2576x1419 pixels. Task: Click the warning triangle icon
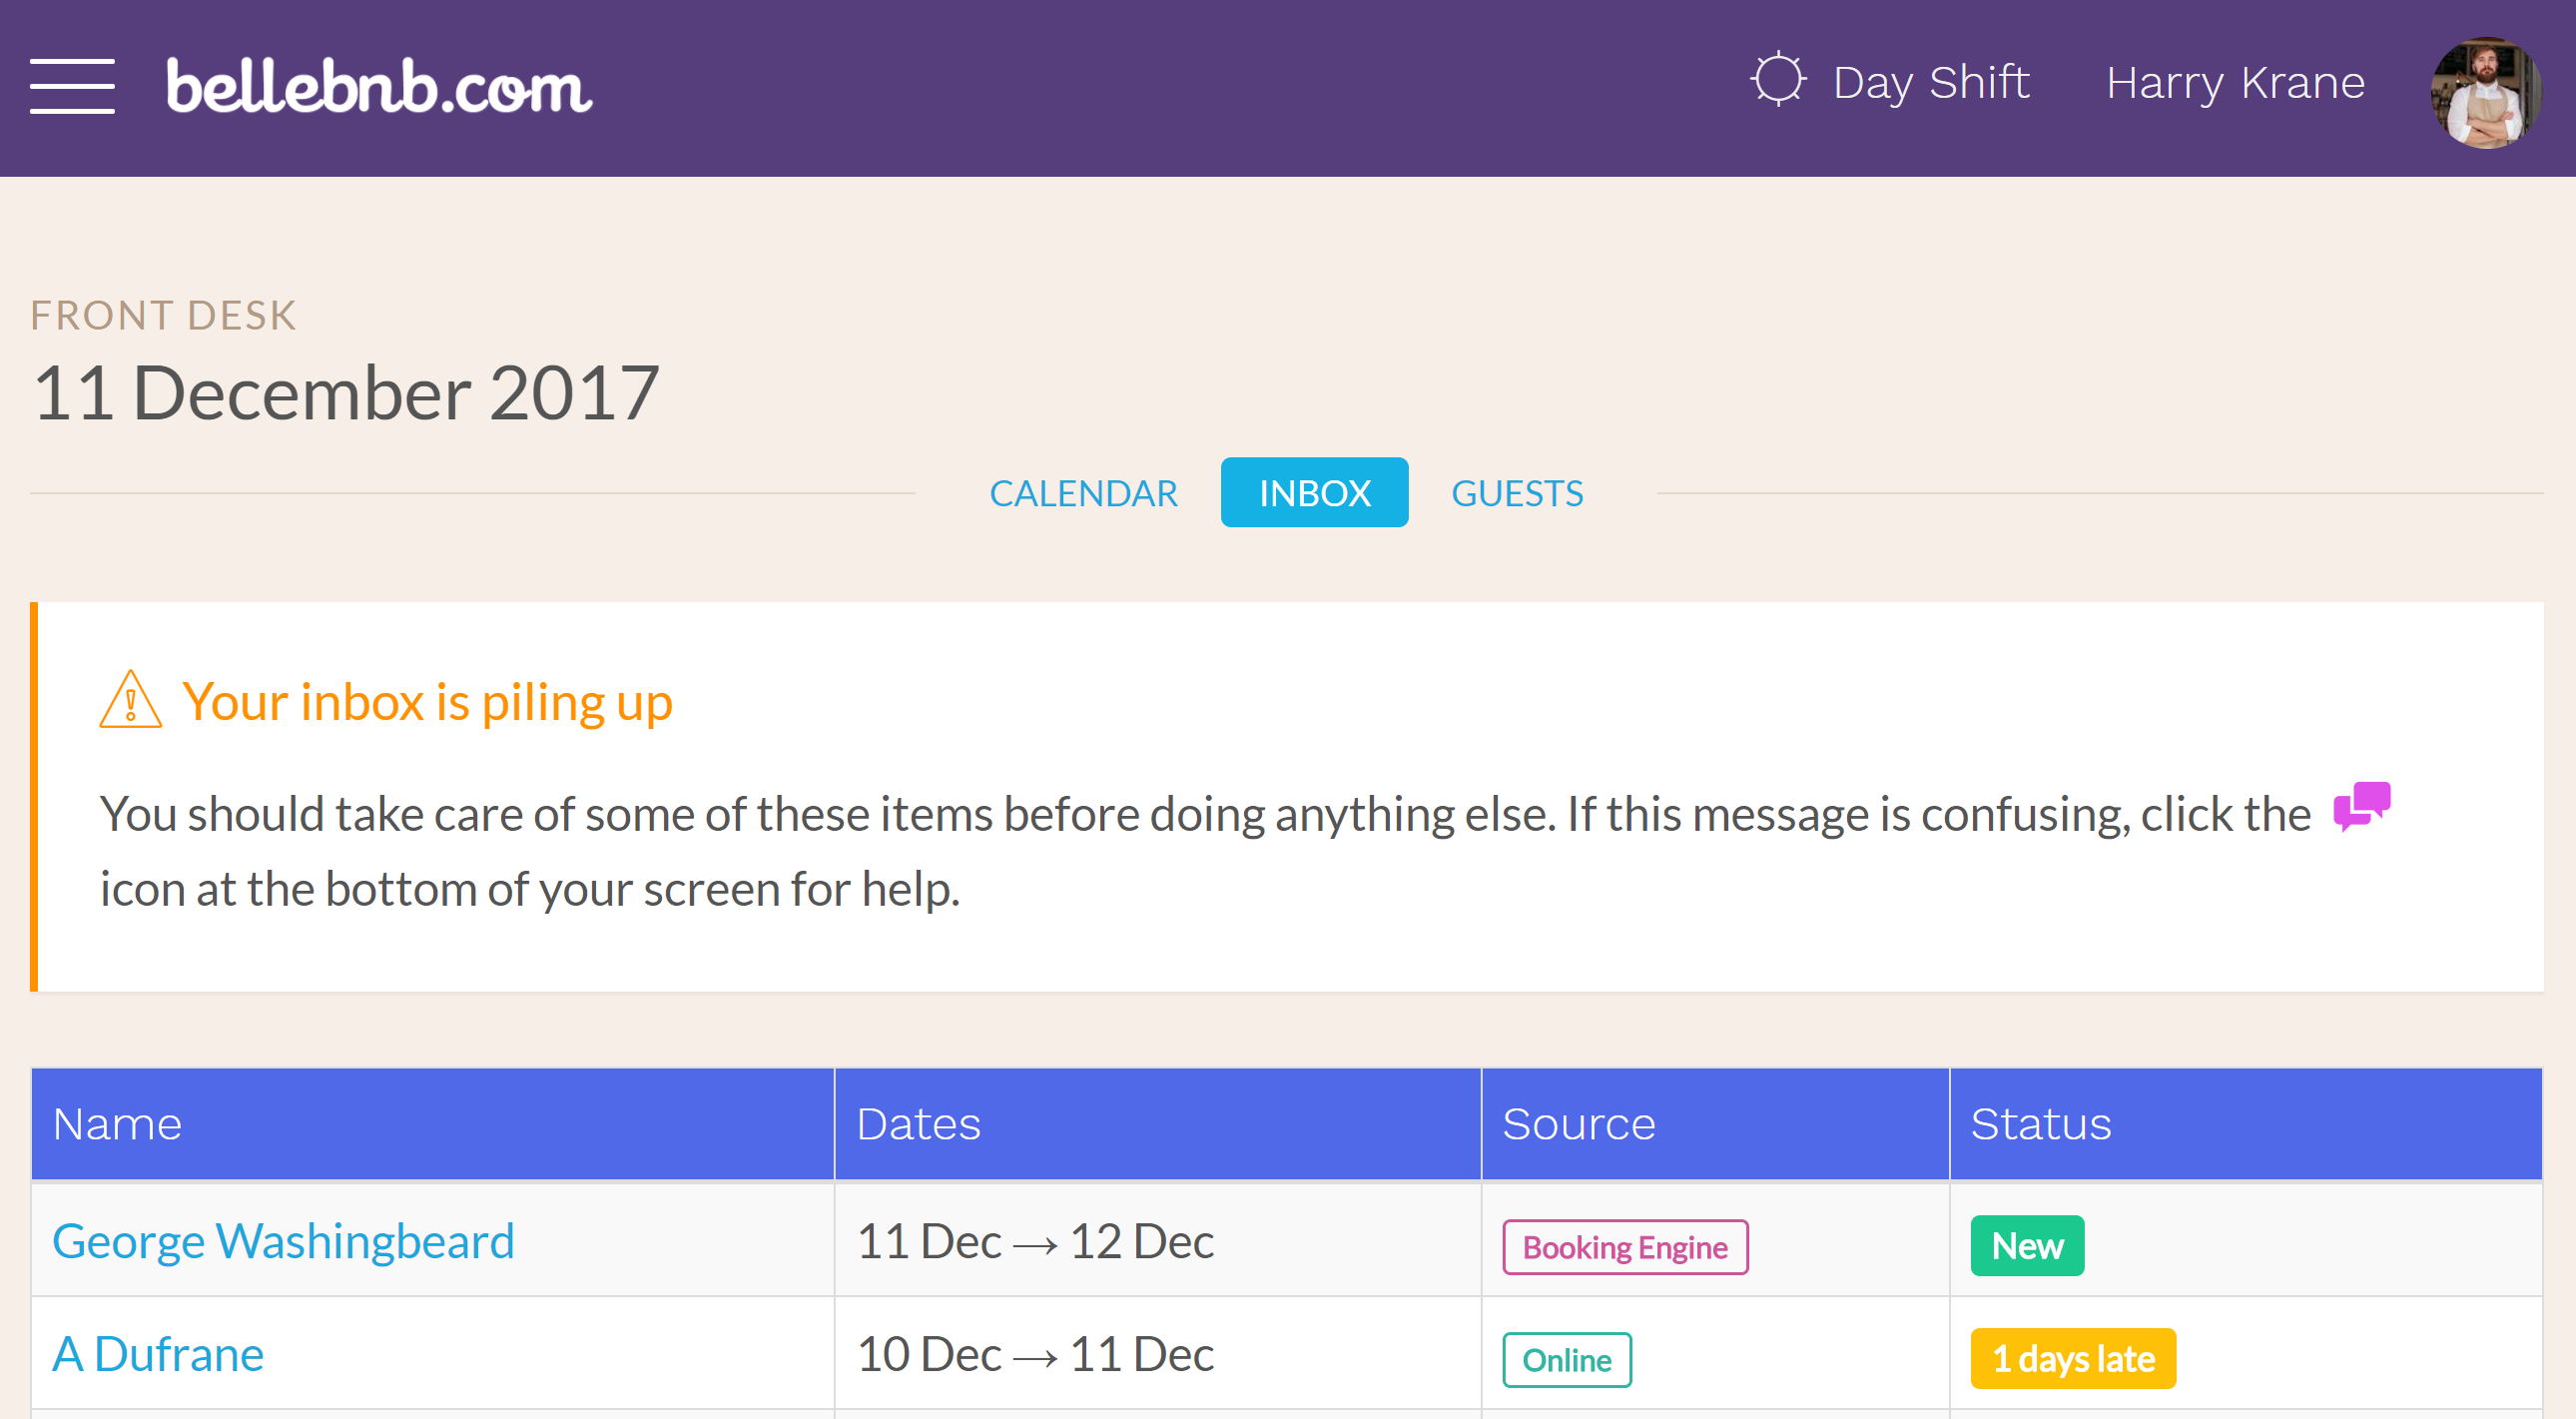click(x=131, y=697)
